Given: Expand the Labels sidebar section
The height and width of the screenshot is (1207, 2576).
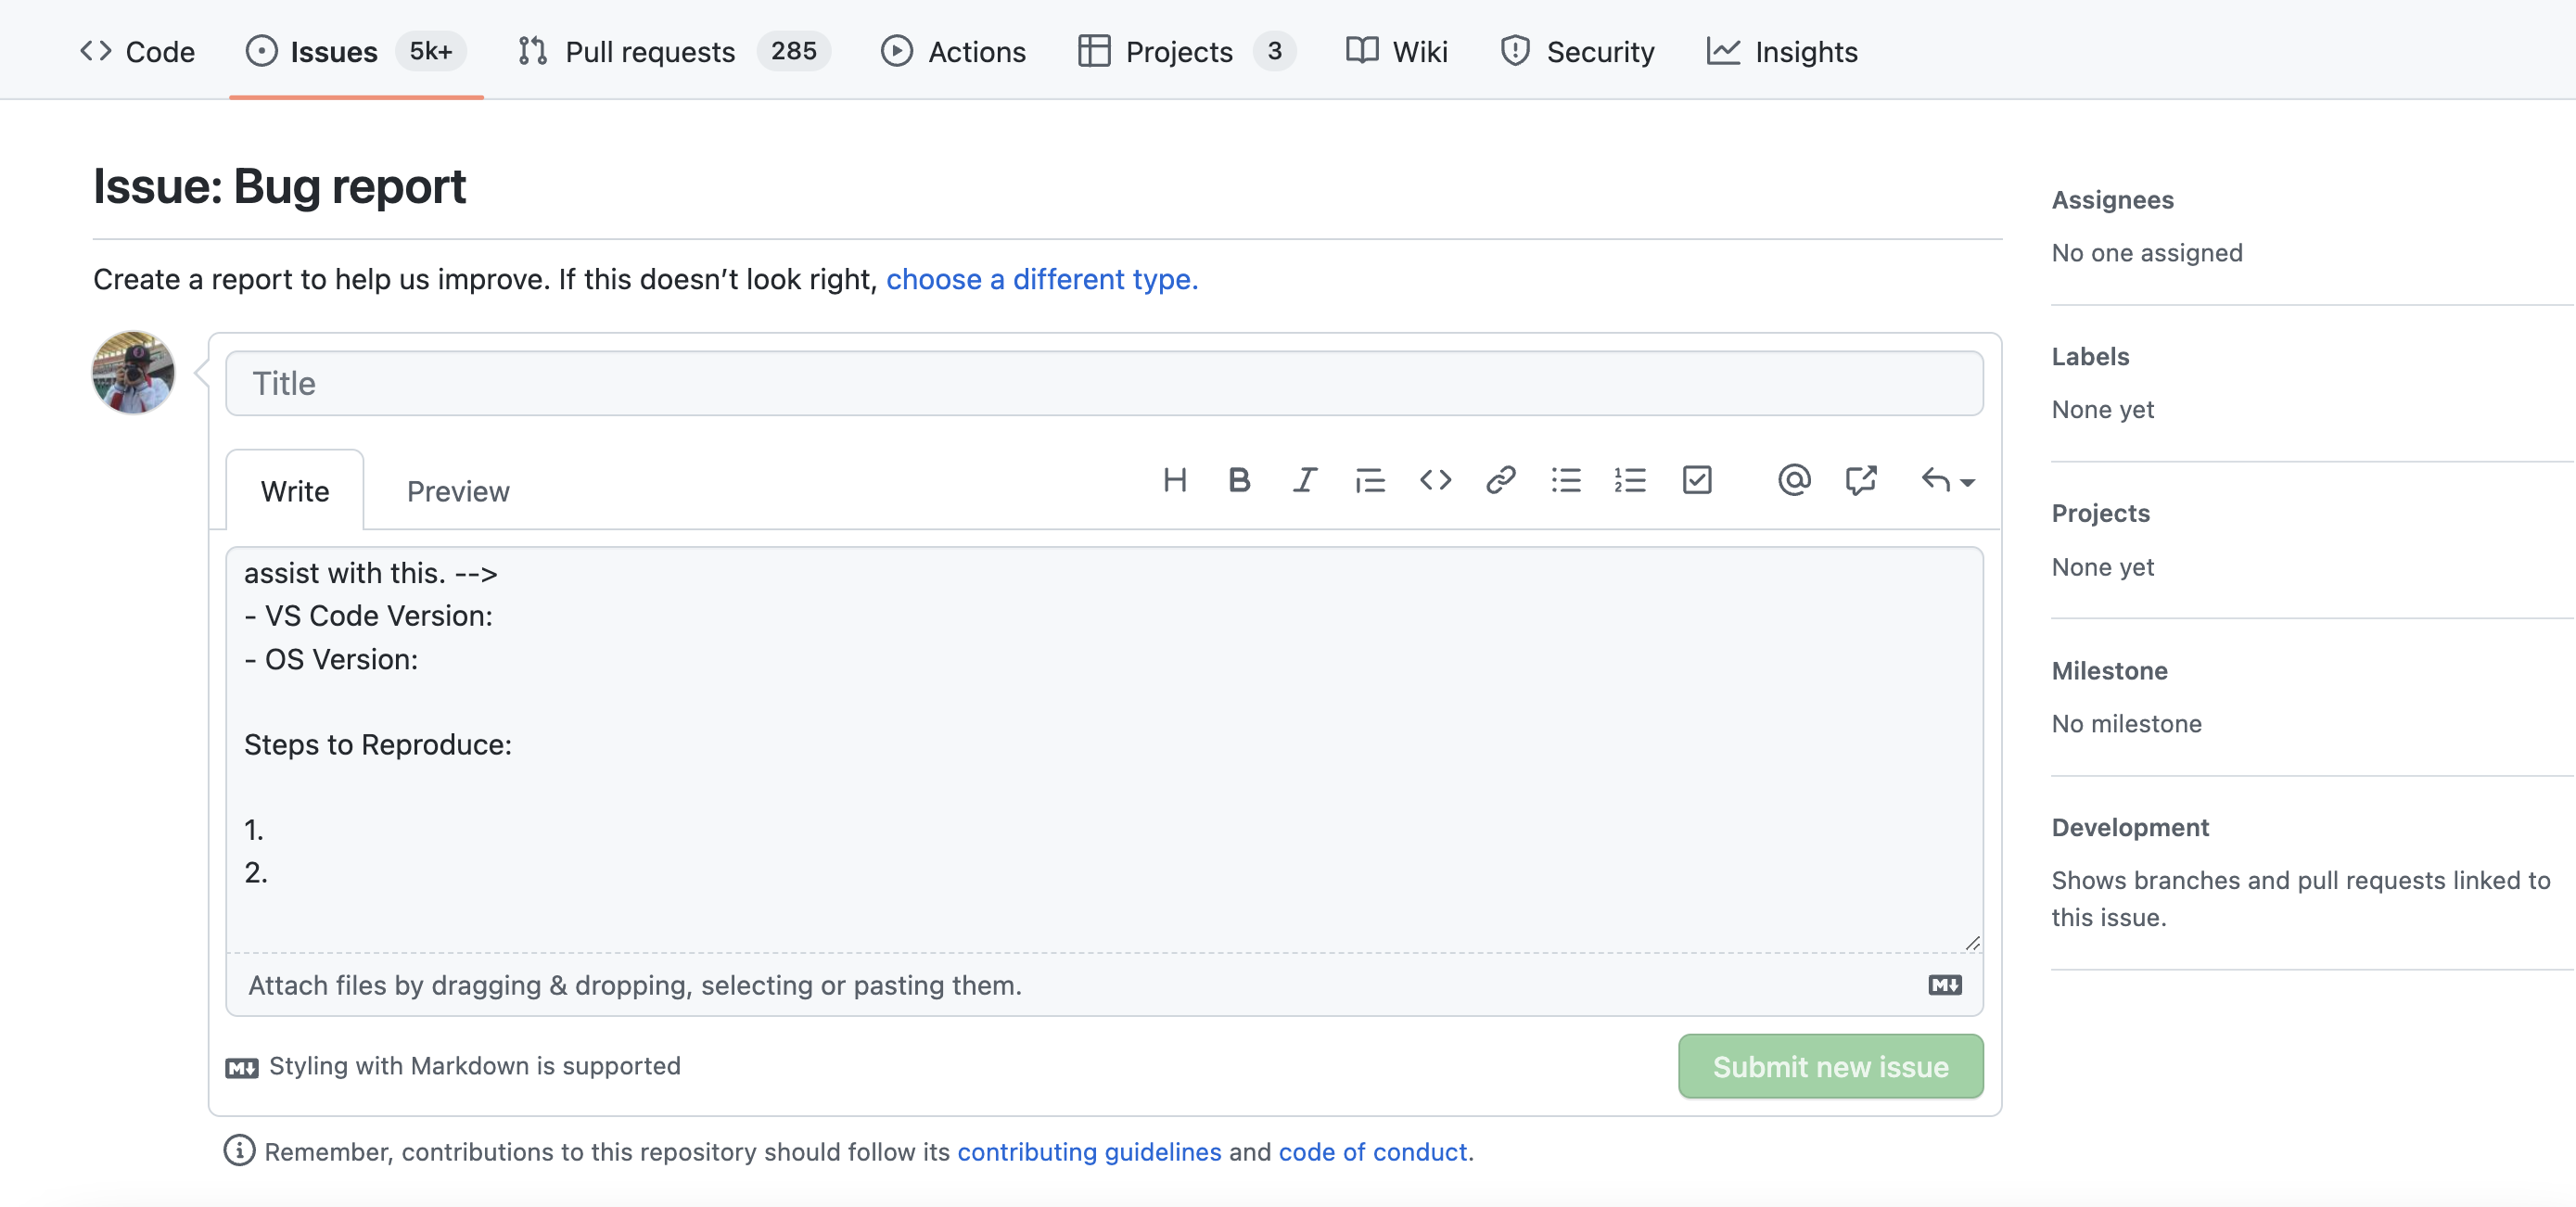Looking at the screenshot, I should [x=2090, y=357].
